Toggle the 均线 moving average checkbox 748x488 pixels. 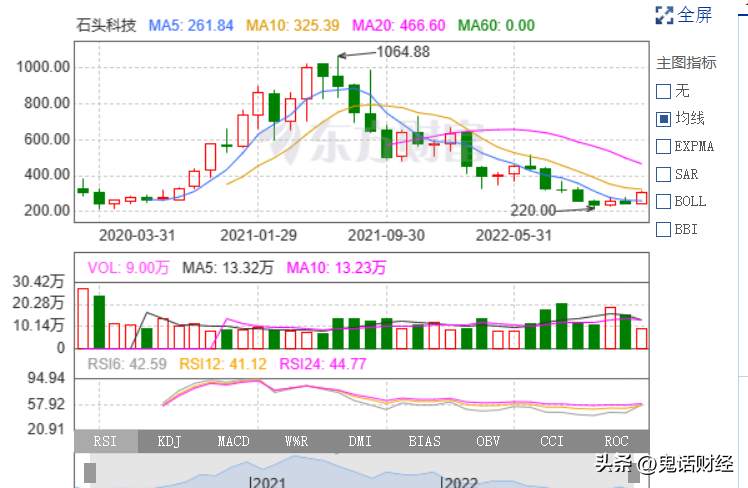[664, 119]
